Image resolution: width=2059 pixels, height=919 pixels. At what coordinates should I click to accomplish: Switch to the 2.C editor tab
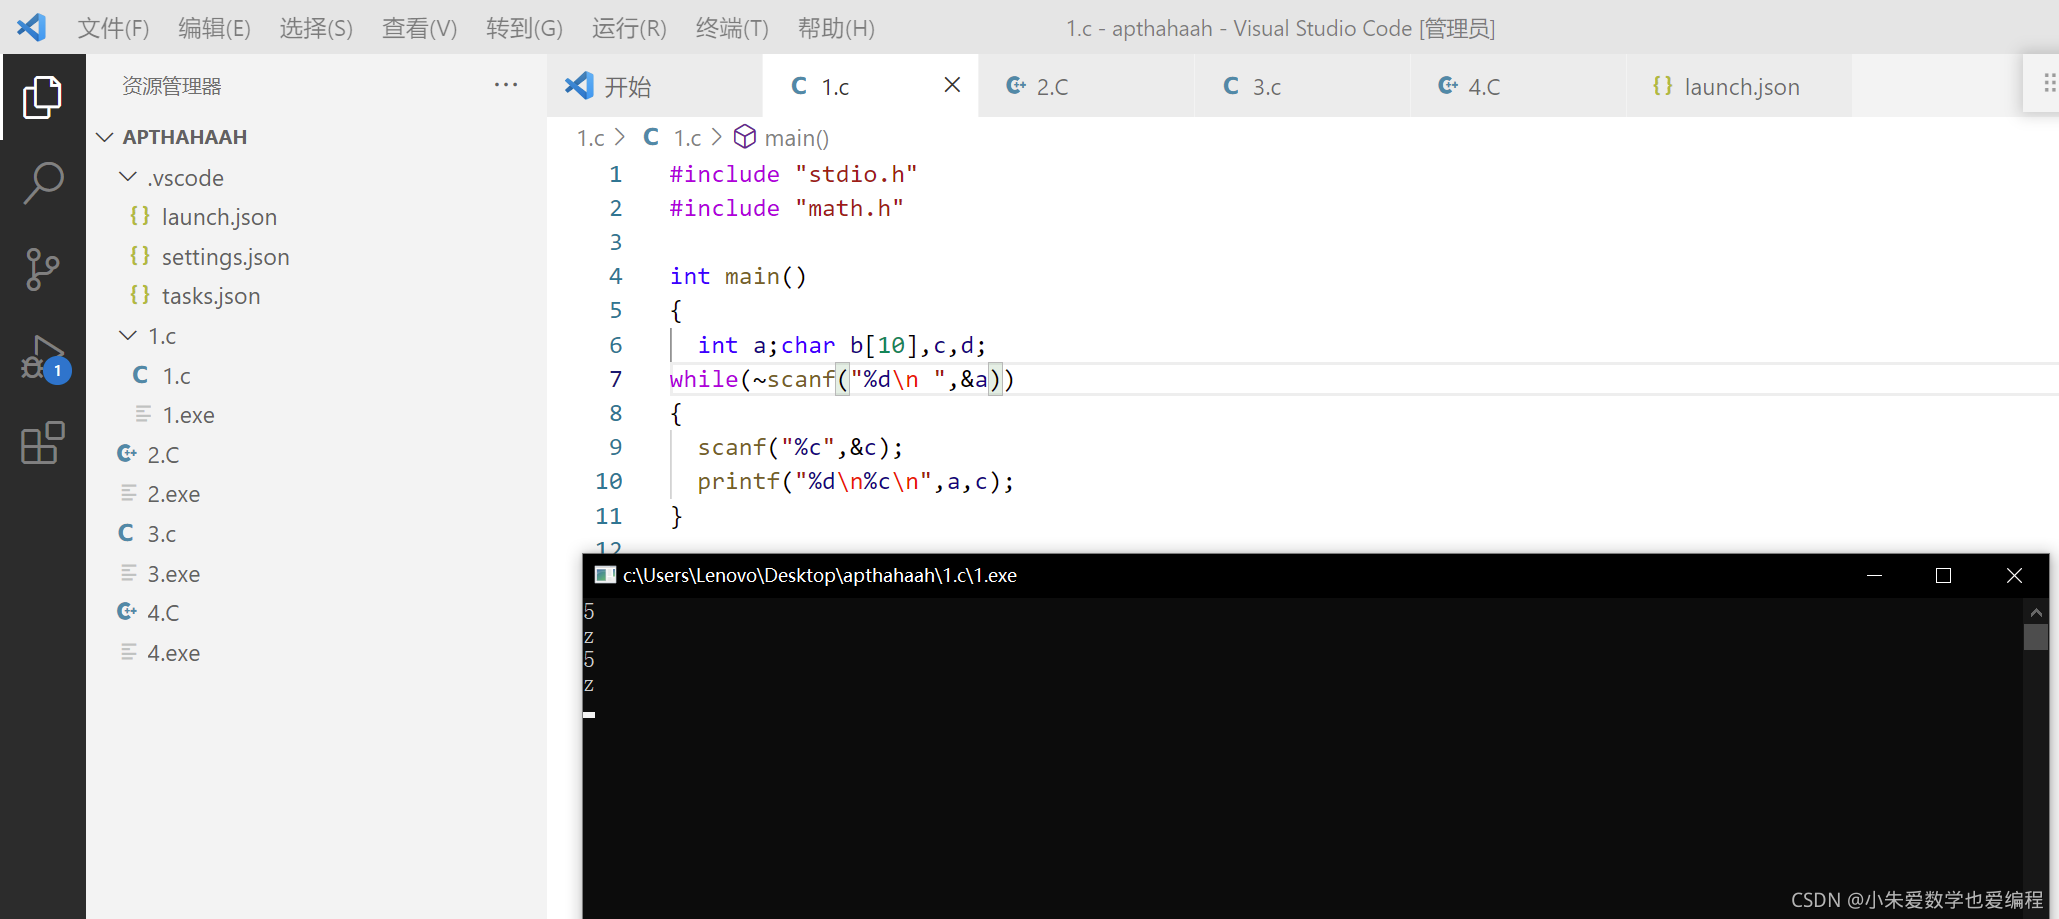click(x=1086, y=86)
